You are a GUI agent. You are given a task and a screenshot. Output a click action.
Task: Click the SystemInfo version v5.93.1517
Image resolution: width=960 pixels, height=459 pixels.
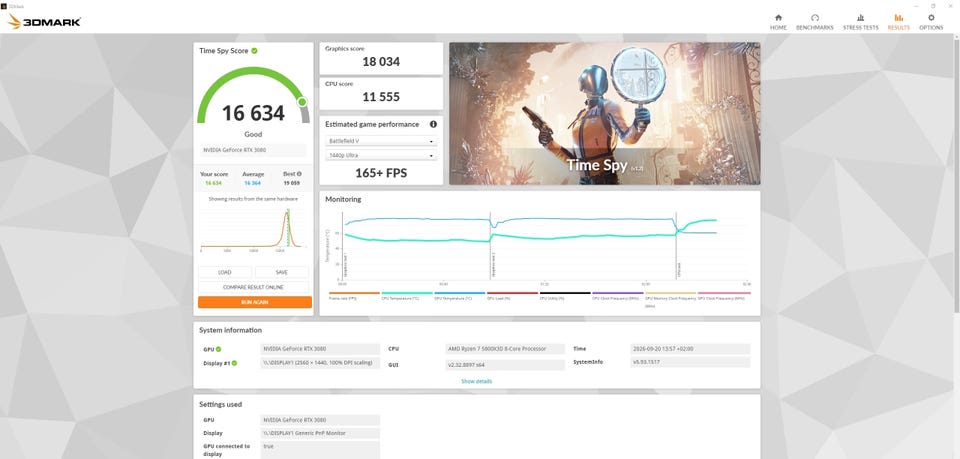click(x=690, y=362)
